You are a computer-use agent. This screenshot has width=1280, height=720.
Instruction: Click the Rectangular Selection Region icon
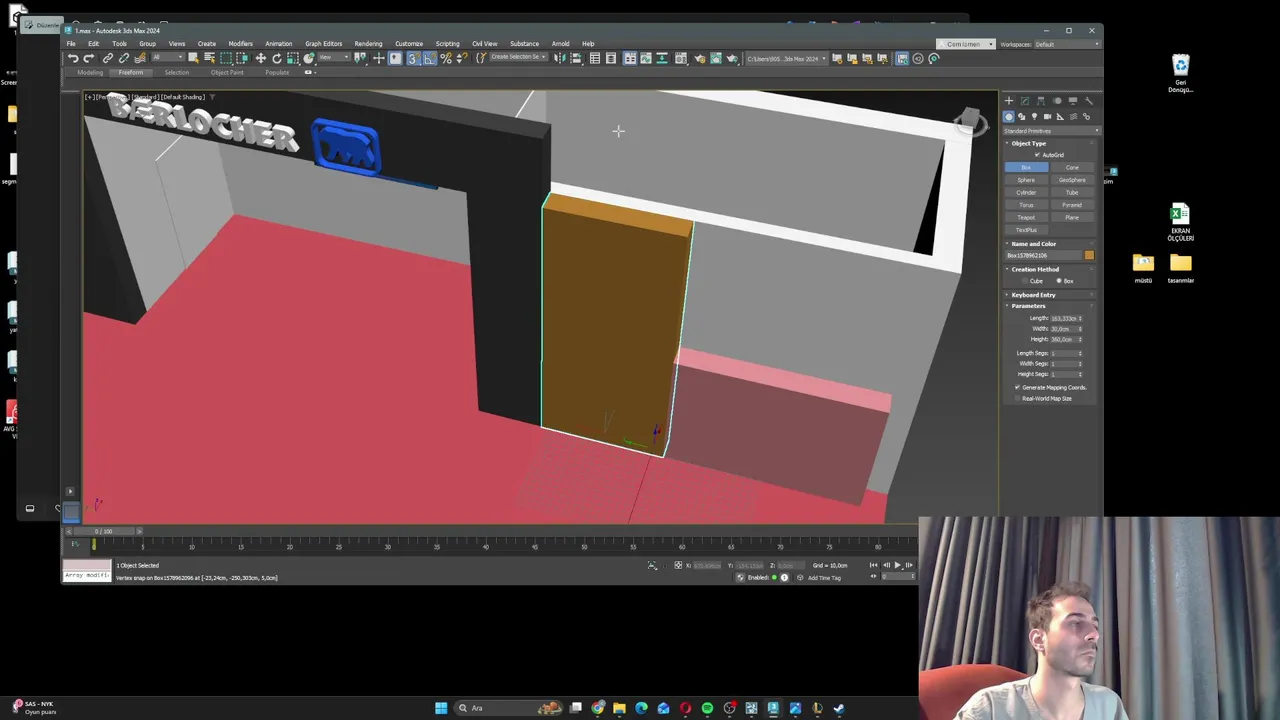tap(226, 58)
